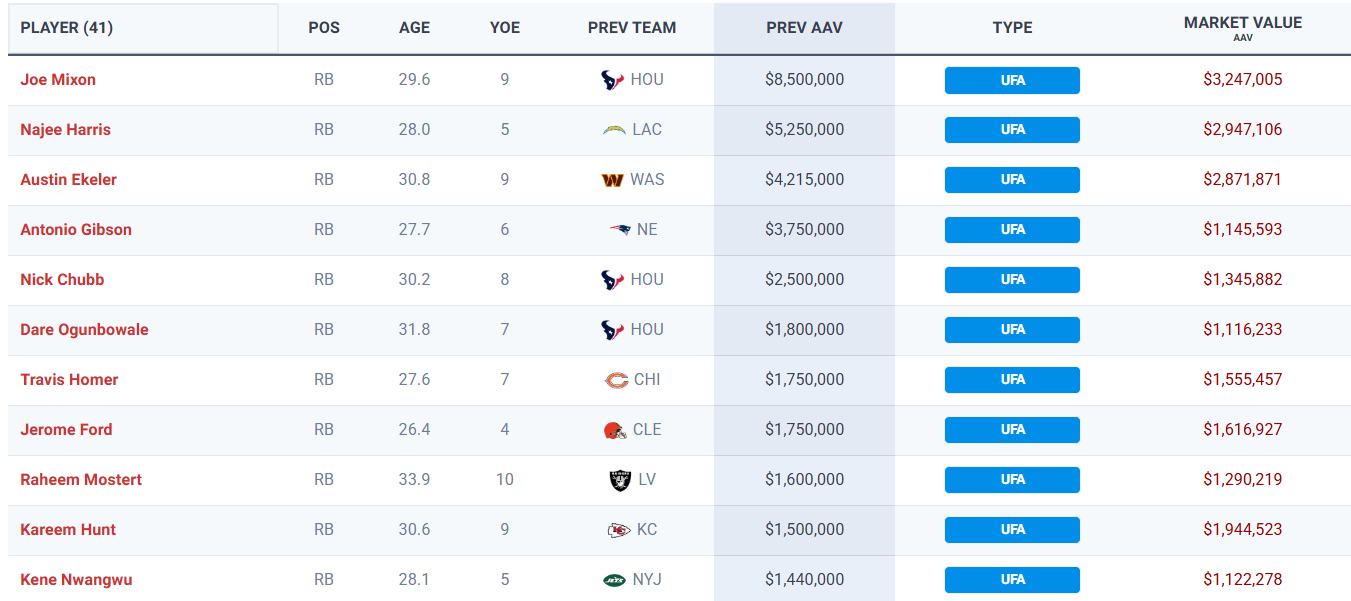Click the Chicago Bears logo icon
Screen dimensions: 1351x601
pos(616,380)
